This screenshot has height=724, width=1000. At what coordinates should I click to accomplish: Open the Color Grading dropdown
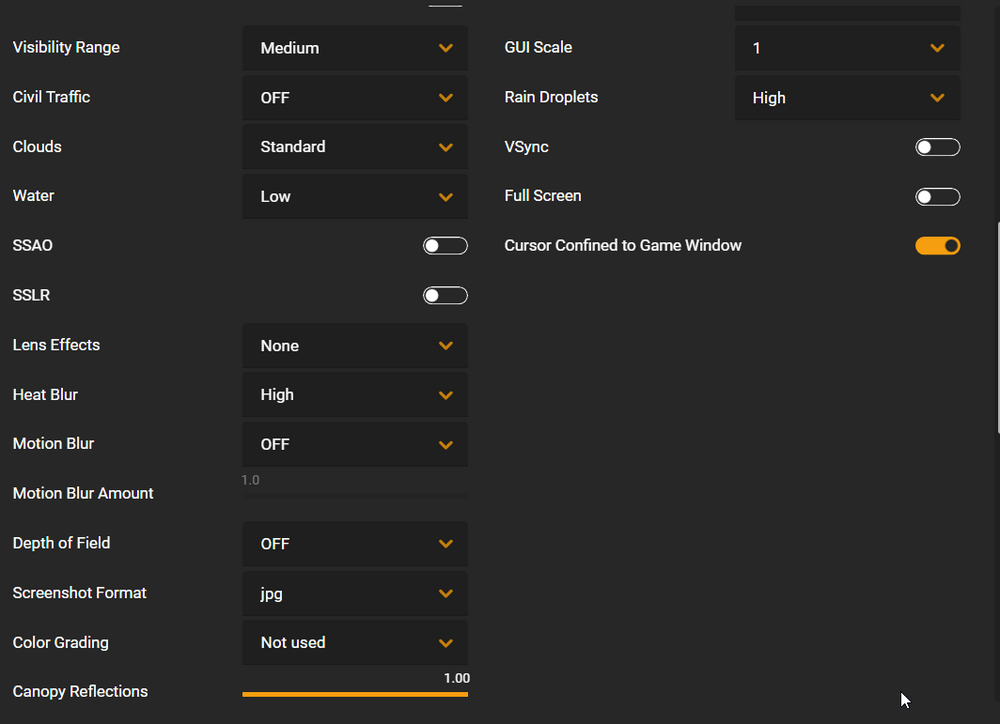[354, 642]
